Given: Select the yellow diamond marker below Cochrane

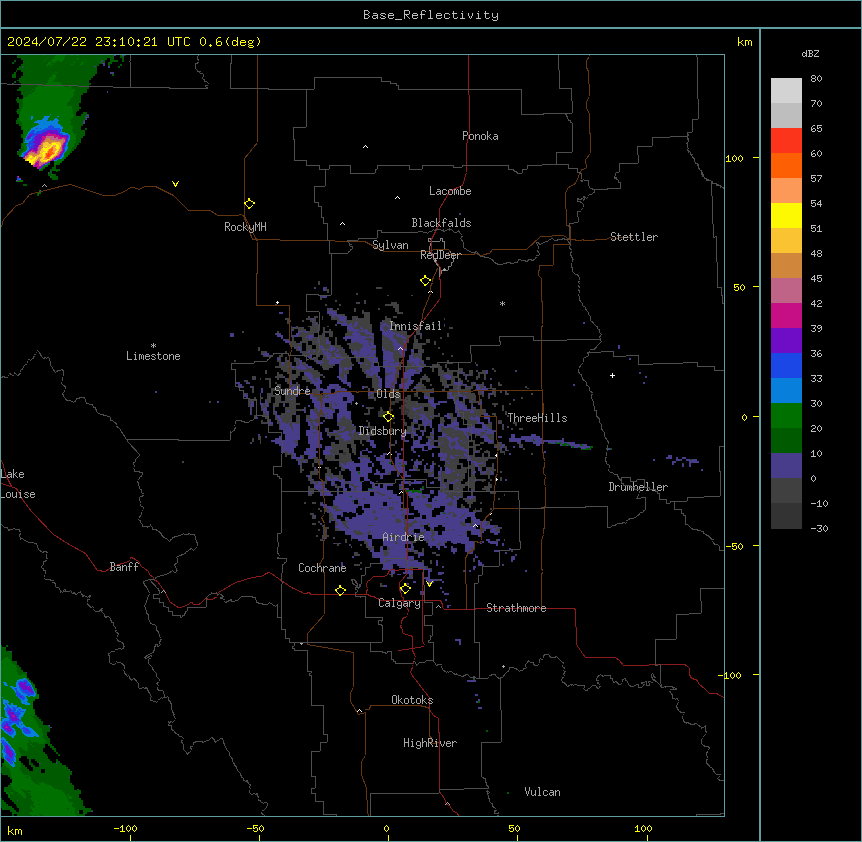Looking at the screenshot, I should (340, 590).
